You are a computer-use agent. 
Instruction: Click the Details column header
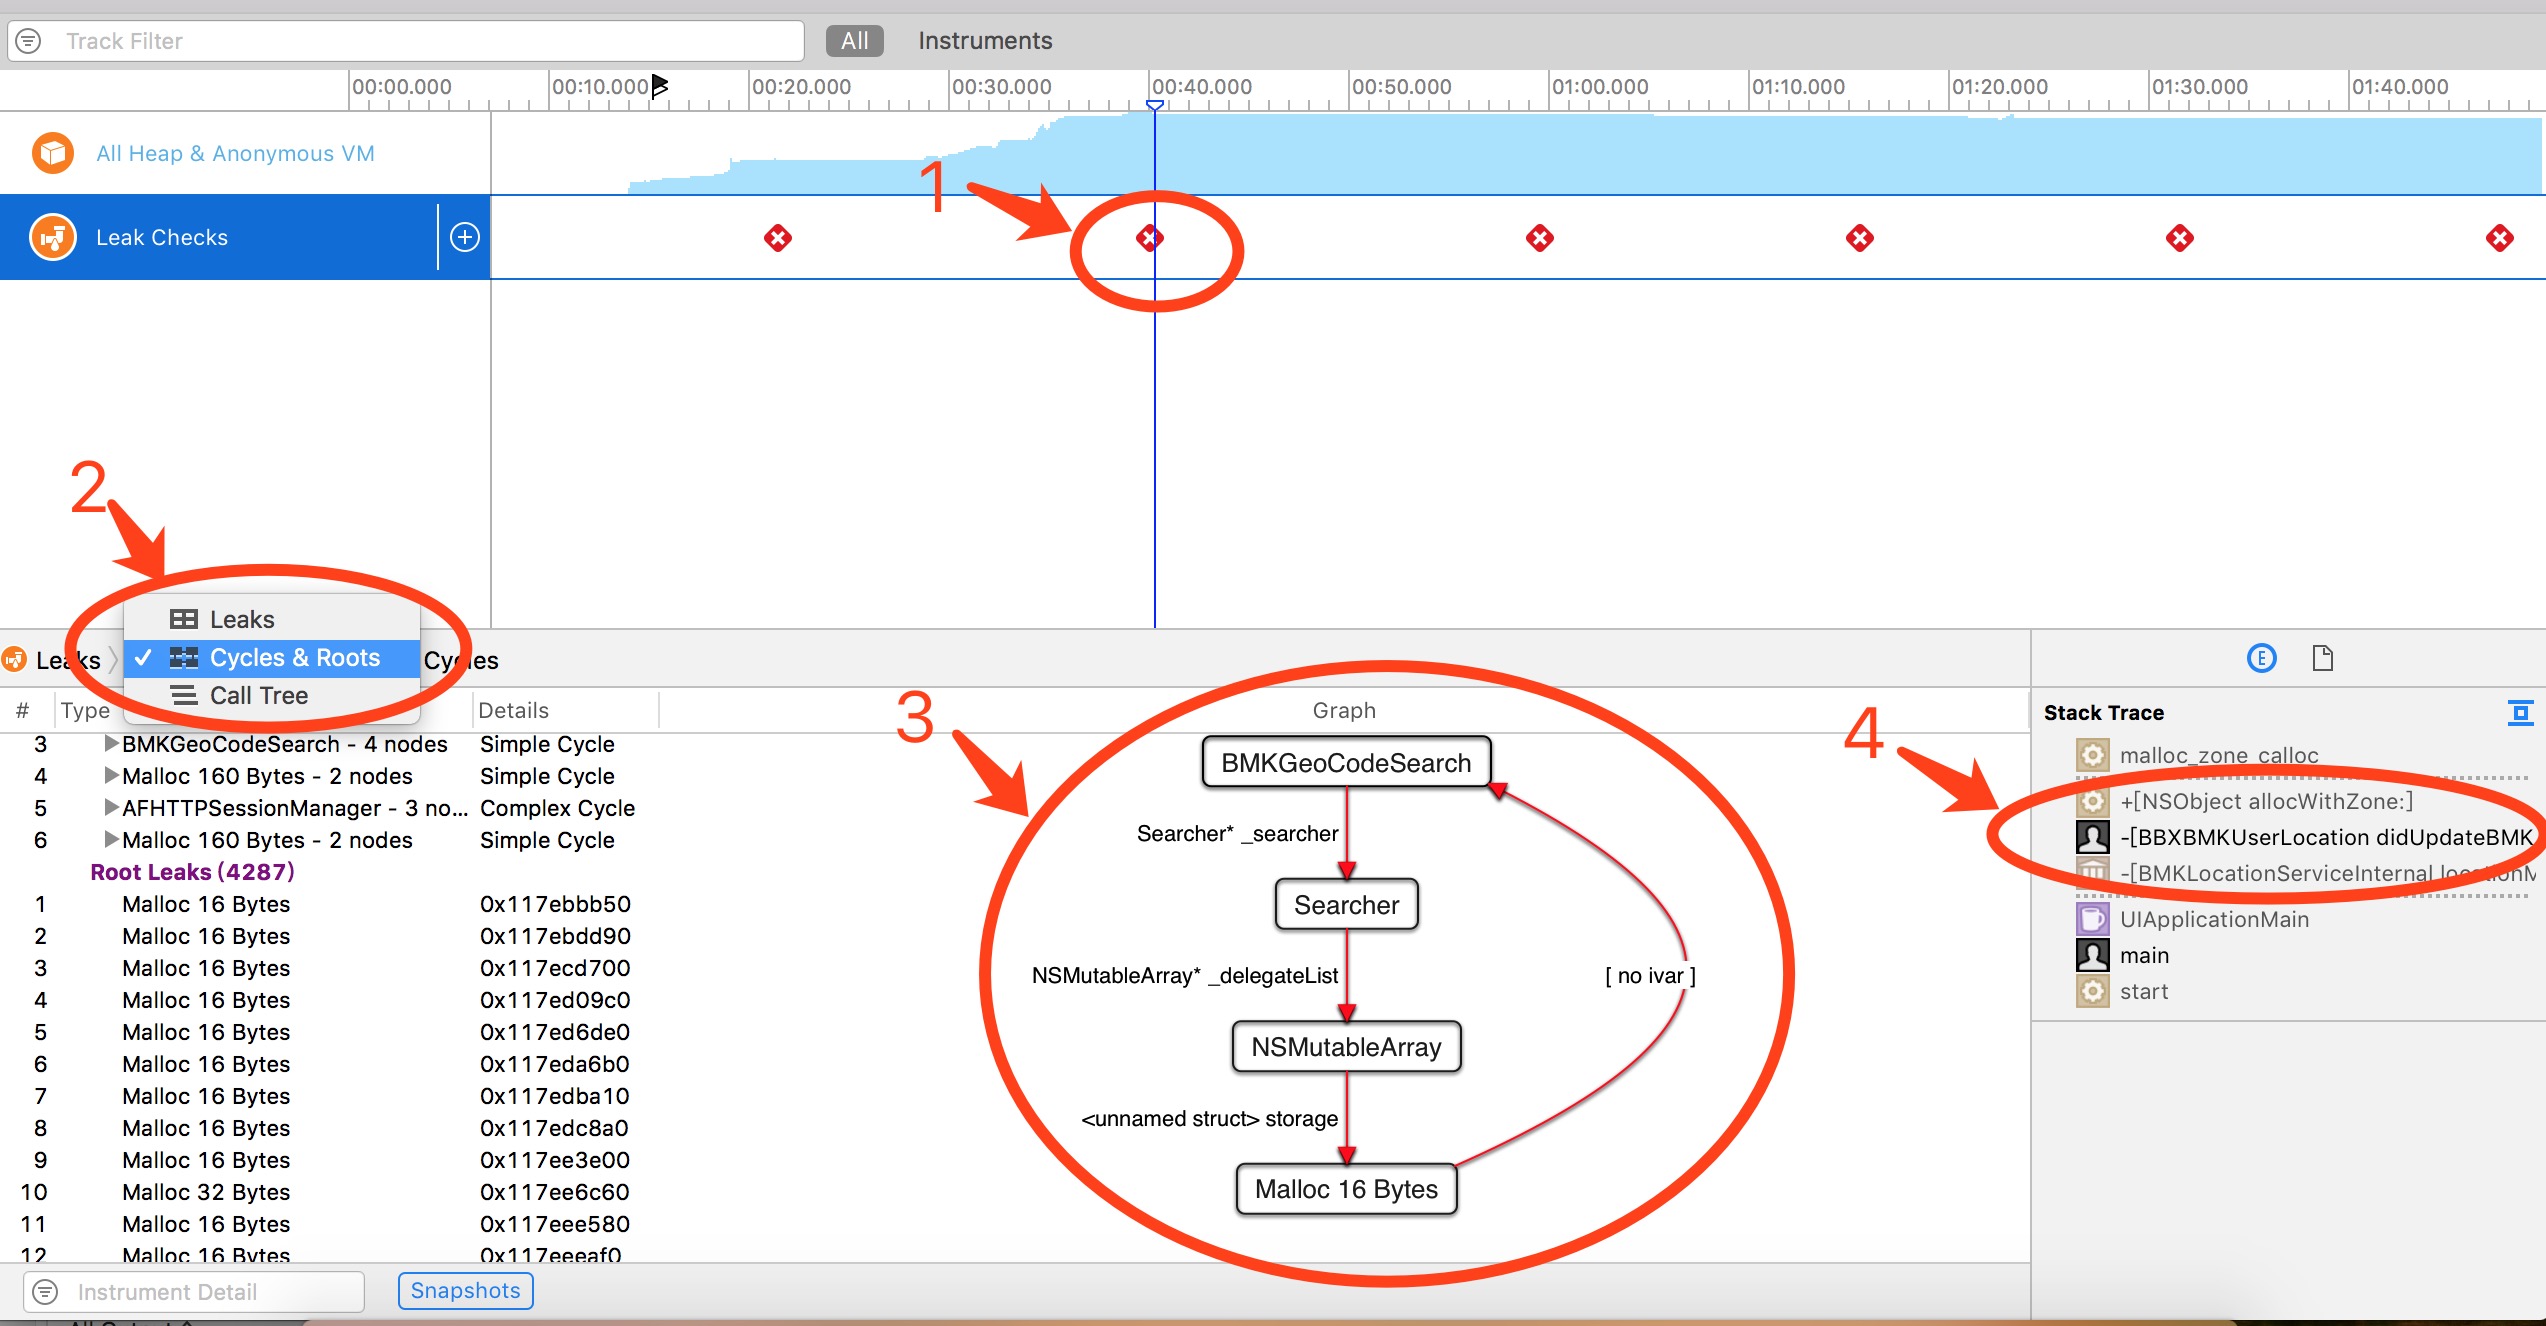click(513, 710)
